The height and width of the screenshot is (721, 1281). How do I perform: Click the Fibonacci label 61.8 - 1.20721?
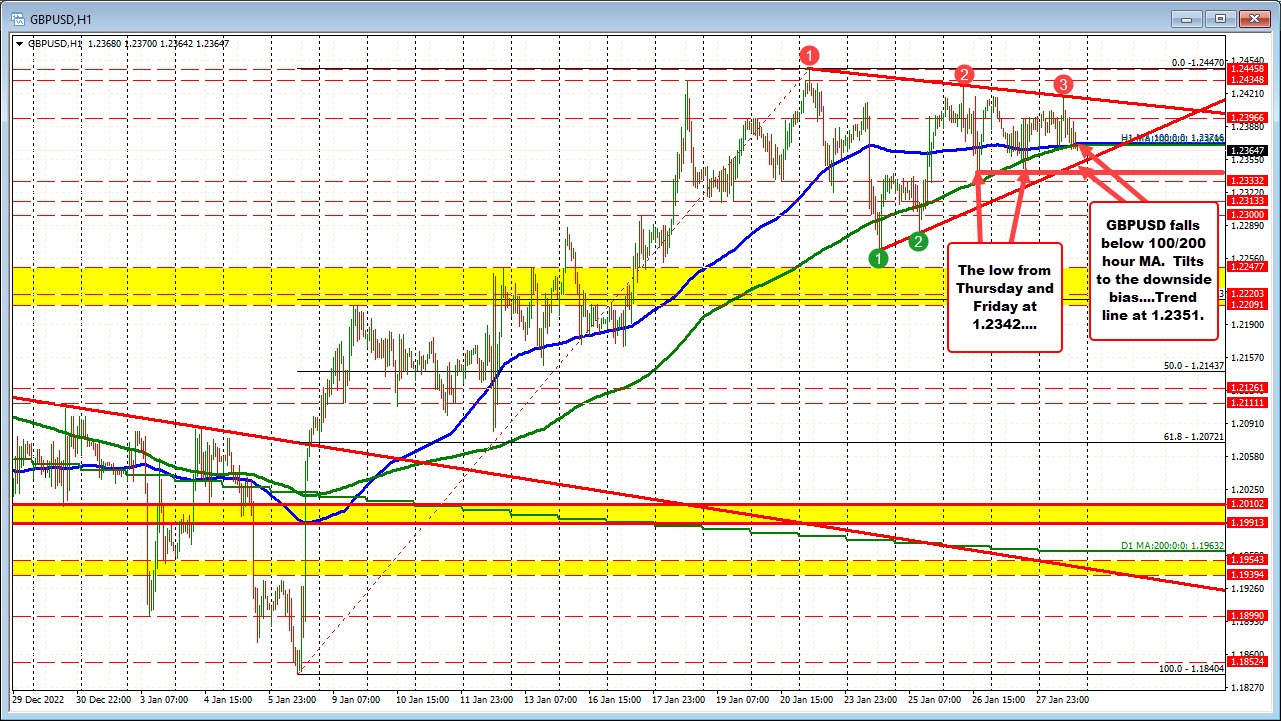1196,437
